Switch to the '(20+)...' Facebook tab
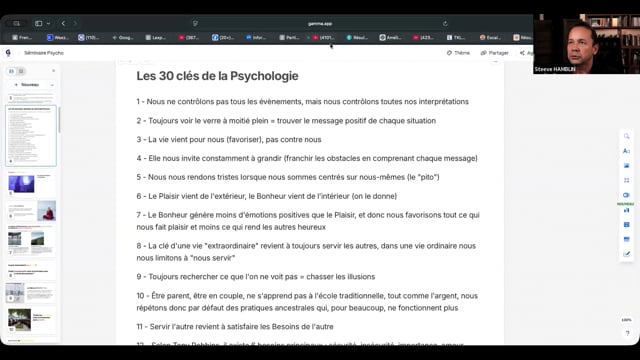Viewport: 640px width, 360px height. point(223,38)
